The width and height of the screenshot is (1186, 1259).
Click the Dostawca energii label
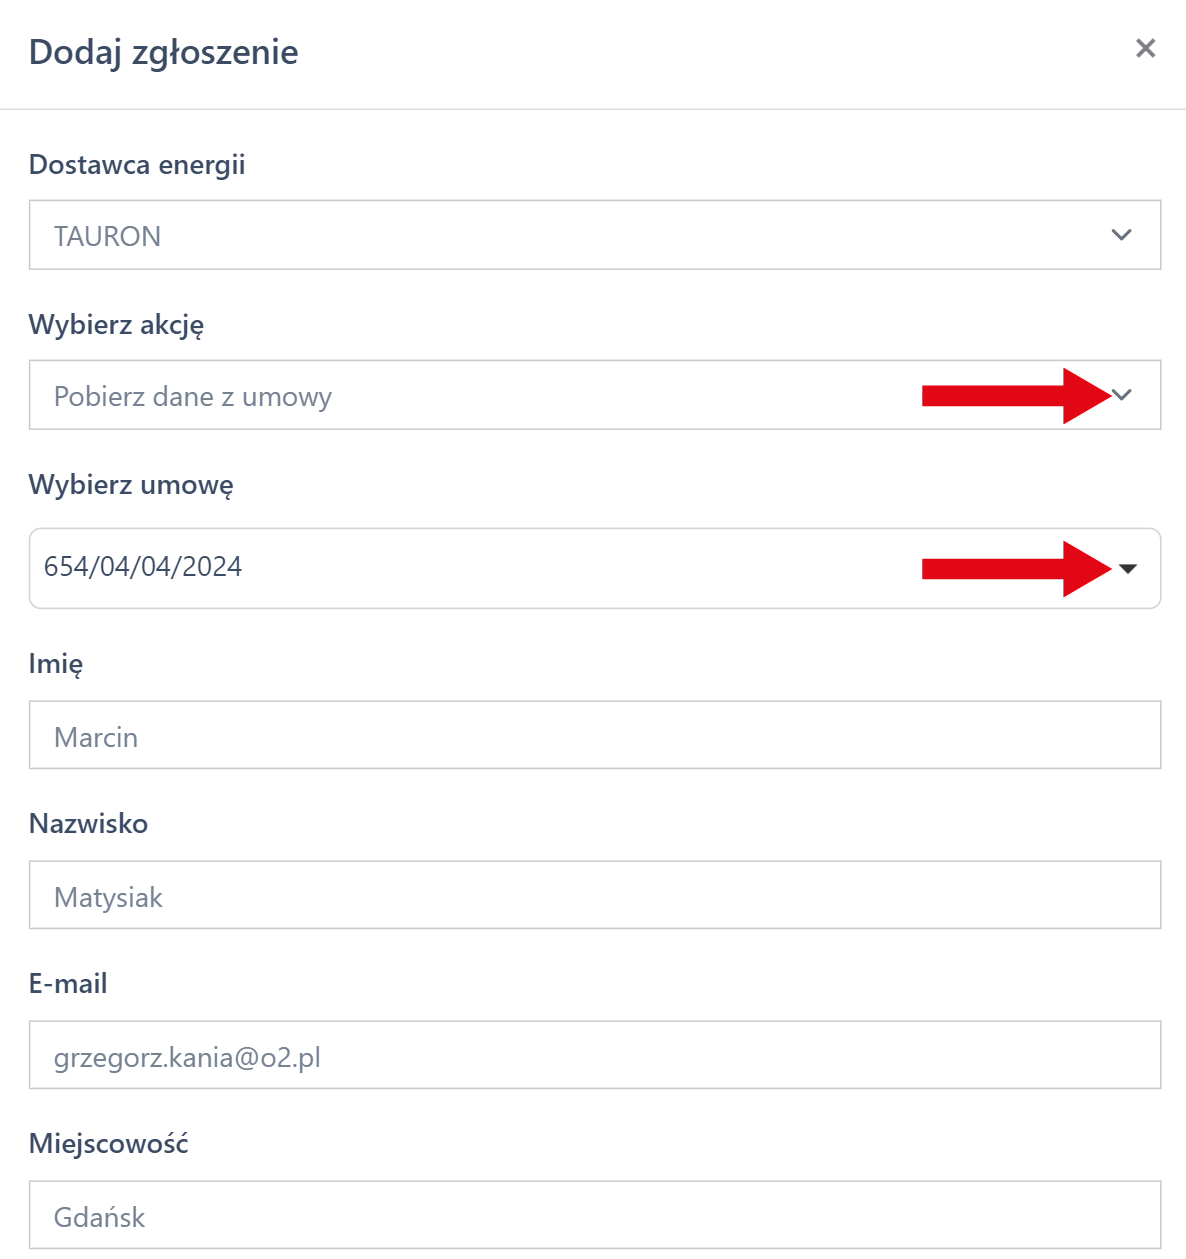pyautogui.click(x=137, y=165)
